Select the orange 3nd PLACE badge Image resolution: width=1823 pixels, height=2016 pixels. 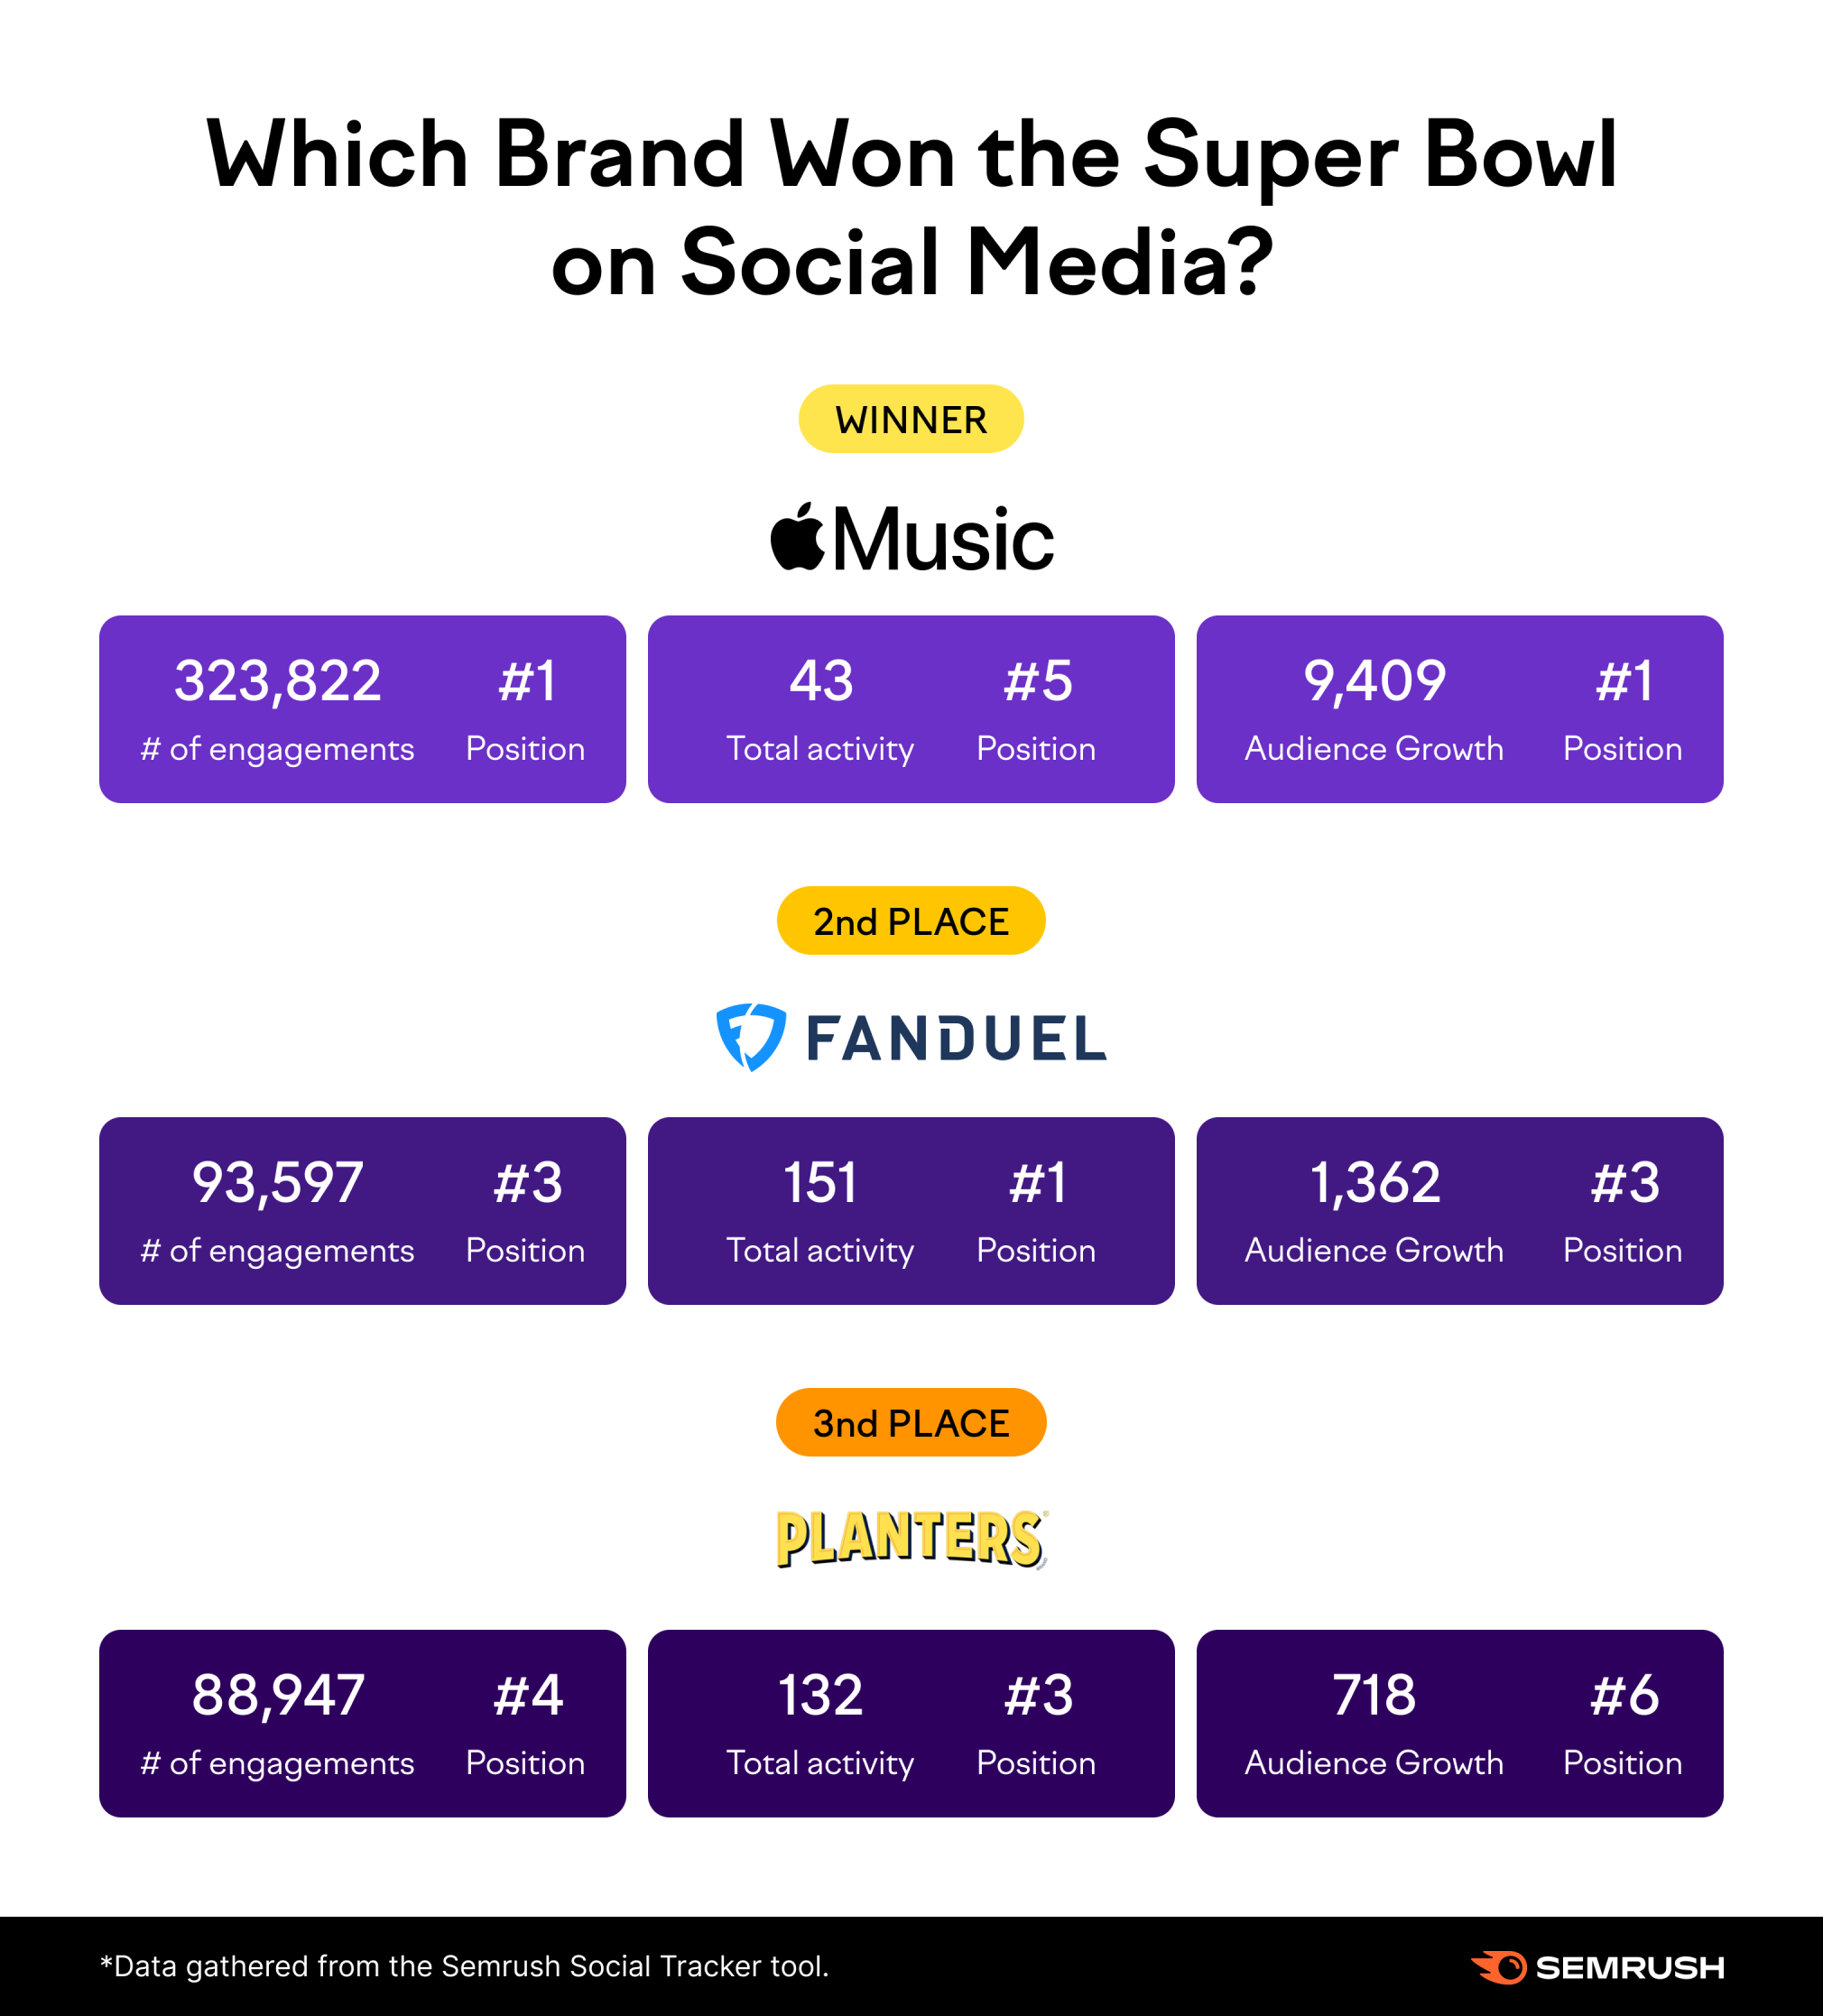click(911, 1422)
